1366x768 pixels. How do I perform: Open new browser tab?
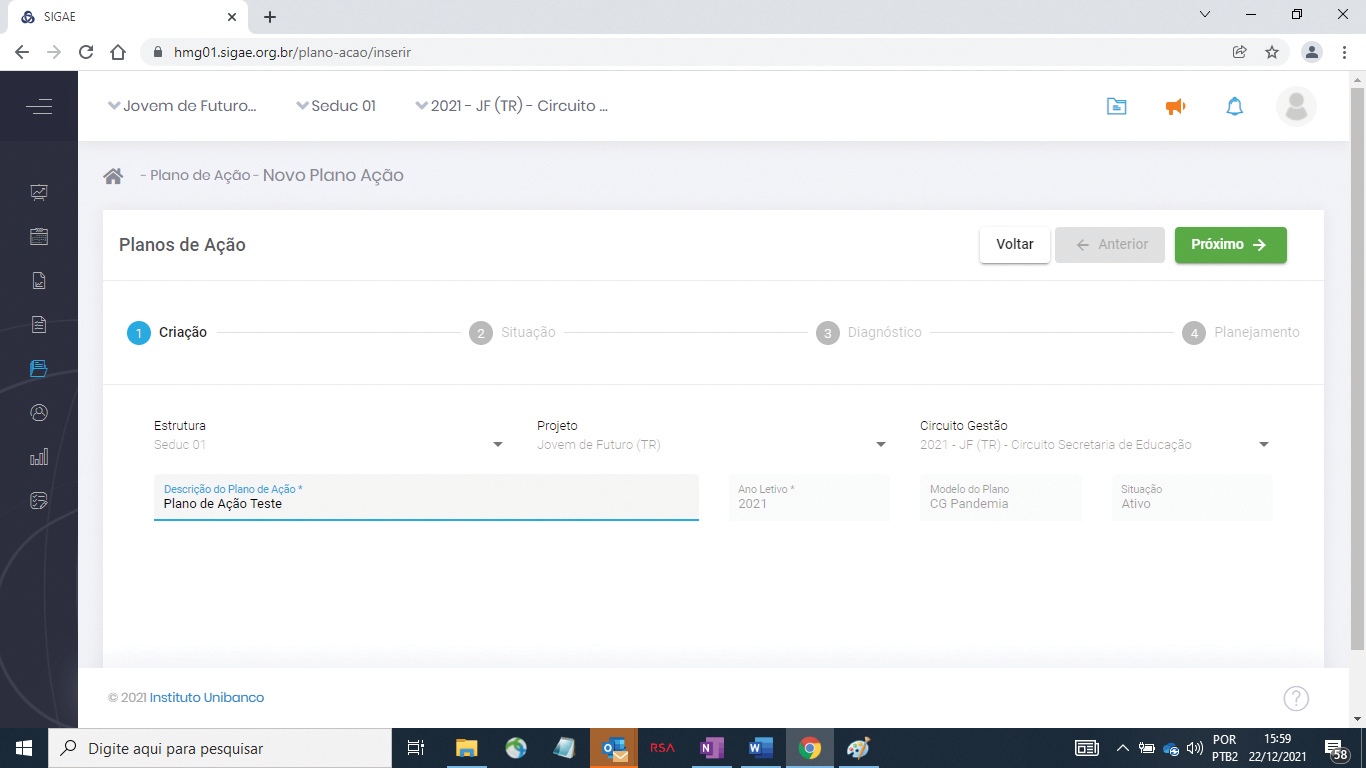tap(270, 17)
